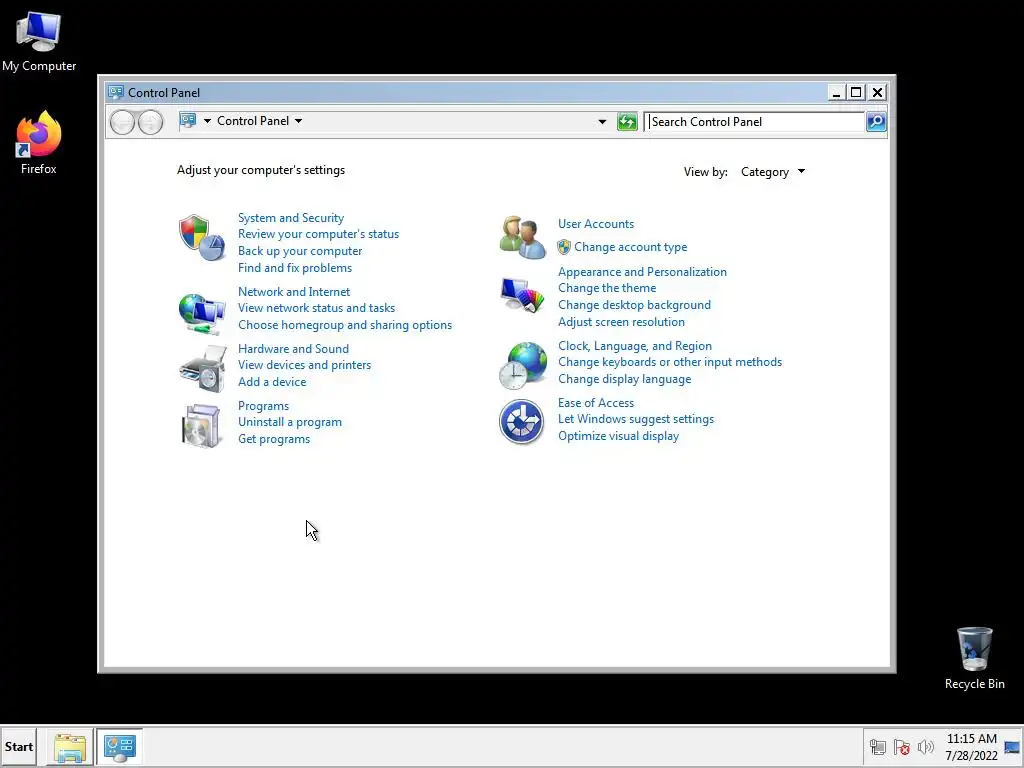Open the My Computer desktop icon

pos(39,41)
